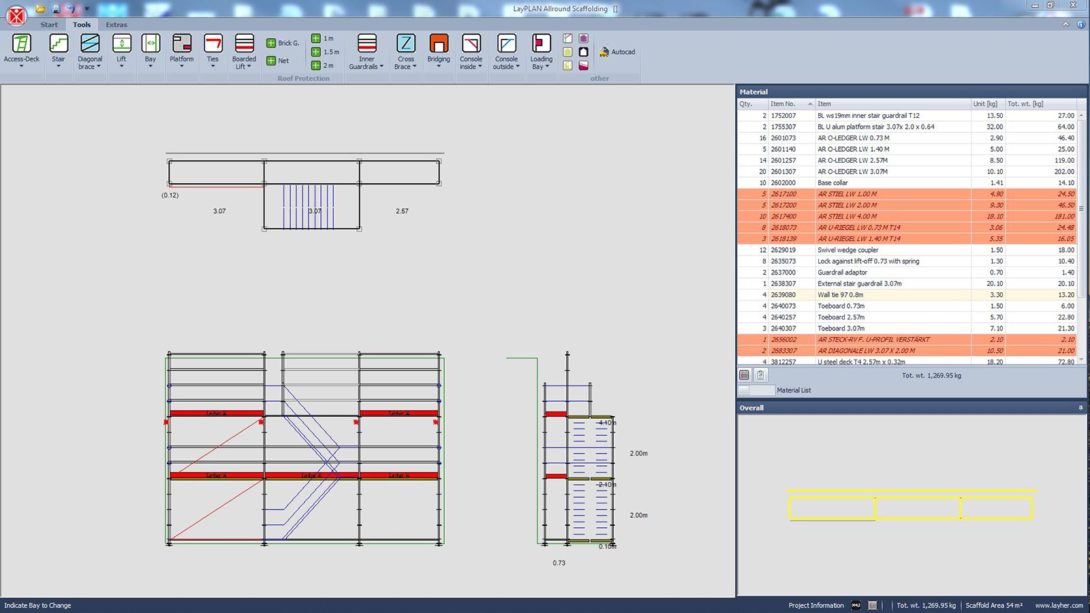Select the AR STIEL LW 4.00 M row
The height and width of the screenshot is (613, 1090).
pos(907,216)
